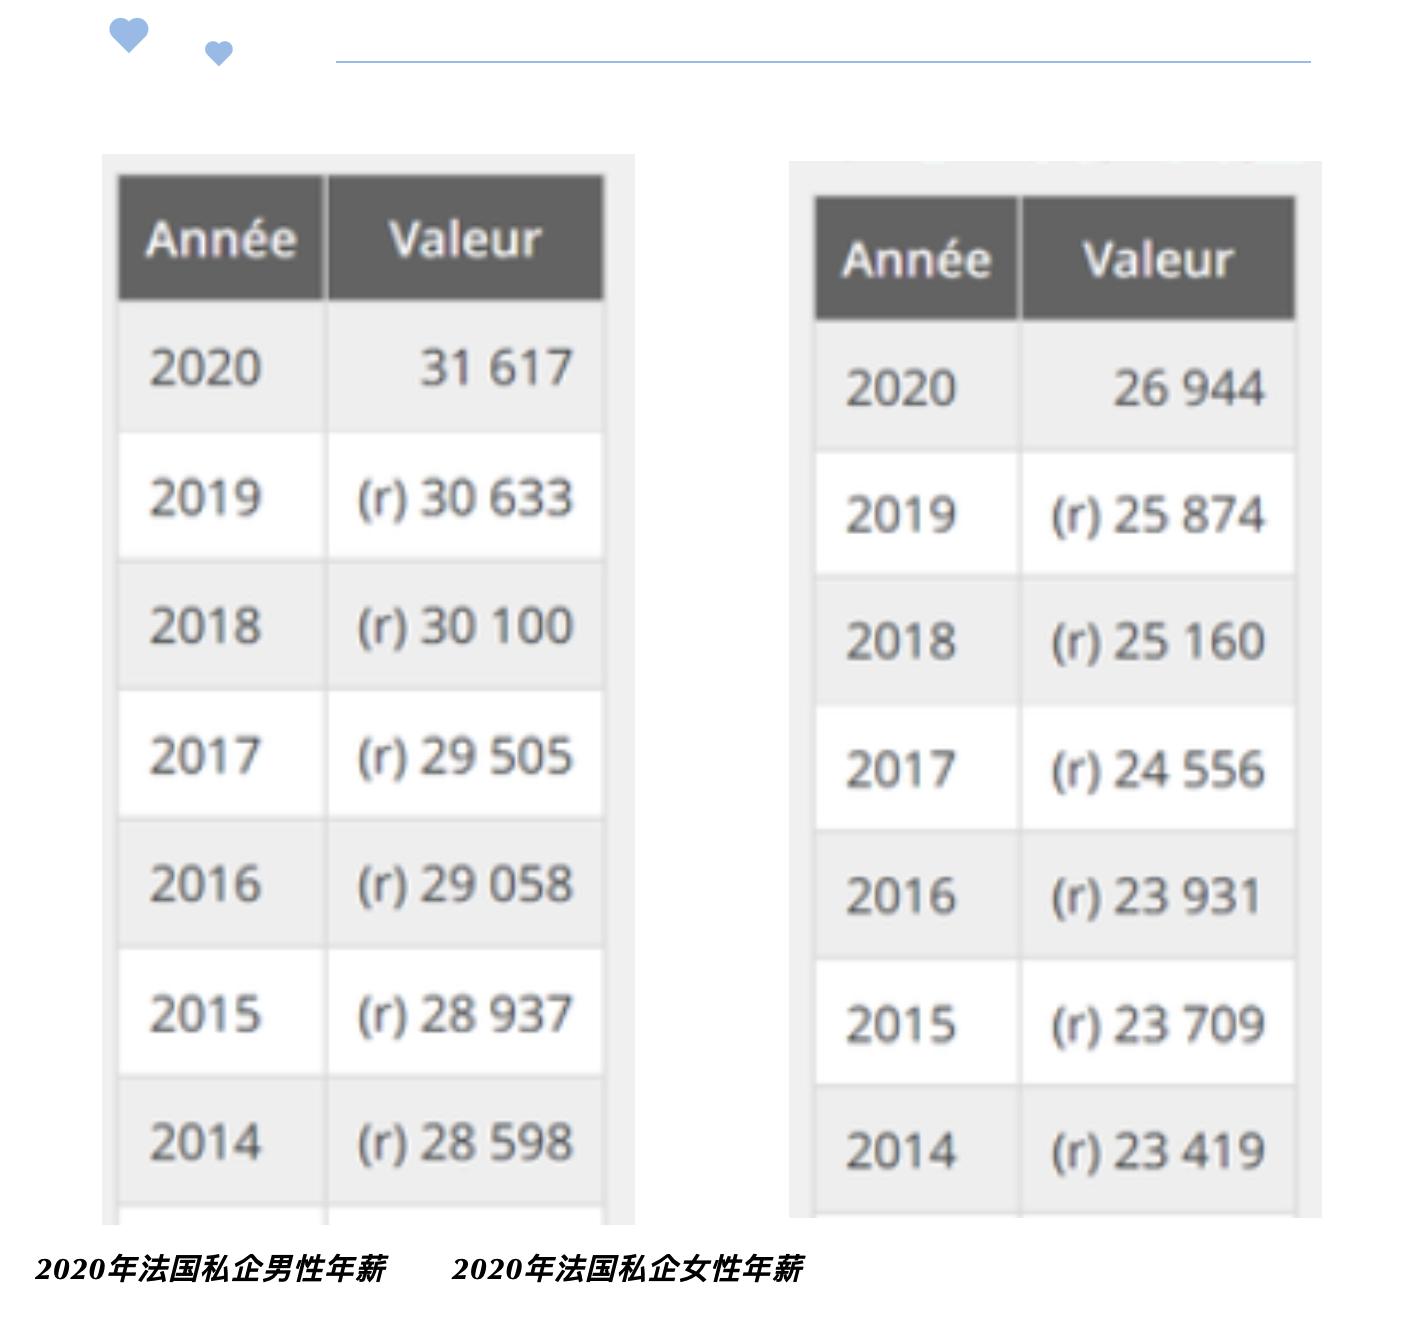This screenshot has height=1334, width=1408.
Task: Select the 2016 row of the men's table
Action: pos(360,884)
